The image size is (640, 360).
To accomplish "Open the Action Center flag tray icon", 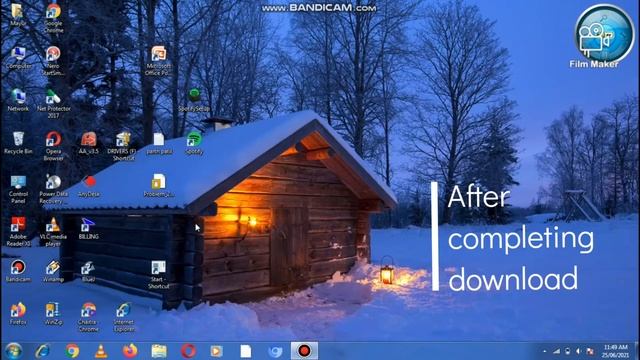I will [590, 351].
